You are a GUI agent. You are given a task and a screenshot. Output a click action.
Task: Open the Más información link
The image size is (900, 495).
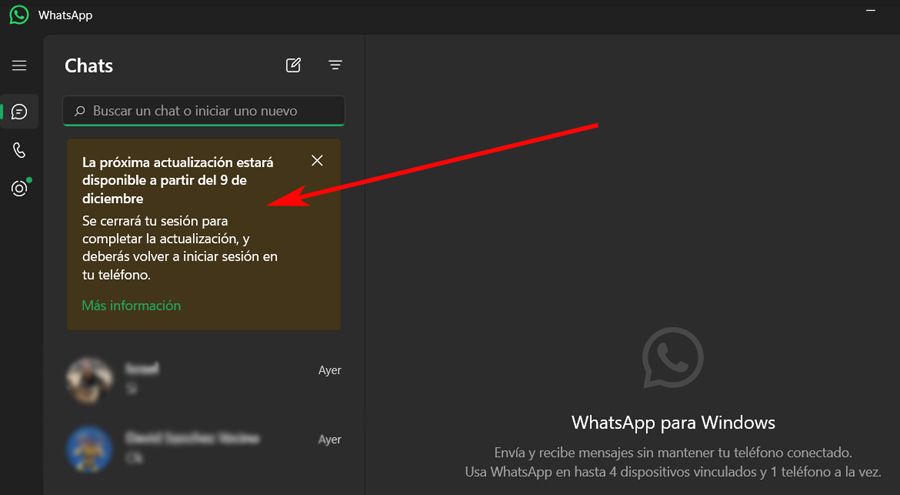131,306
